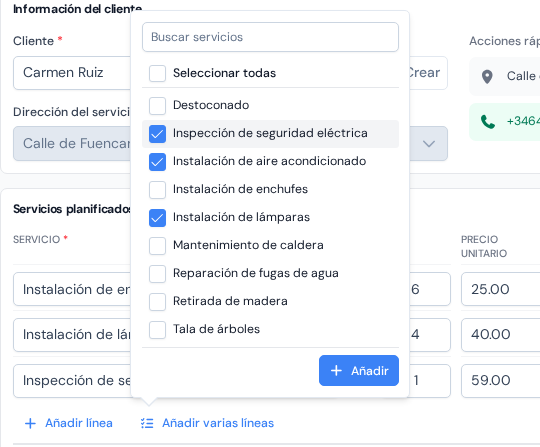Uncheck Instalación de aire acondicionado

157,162
